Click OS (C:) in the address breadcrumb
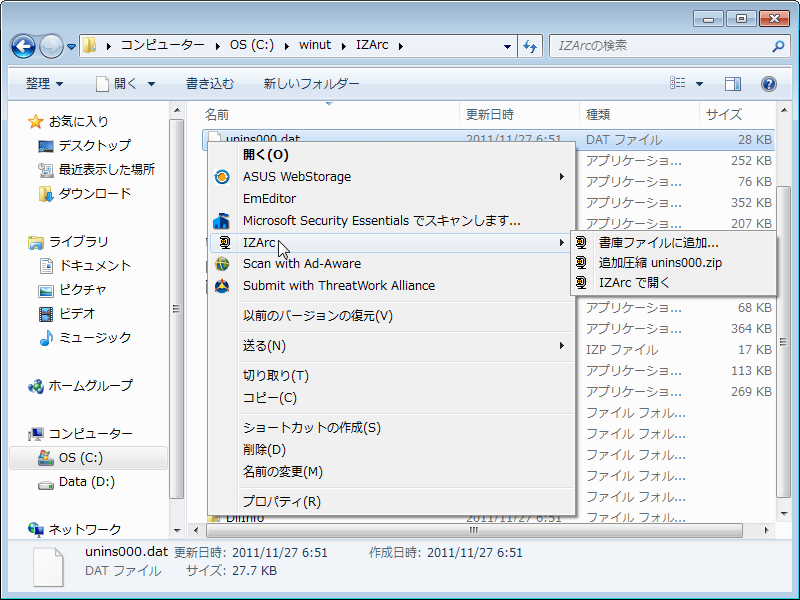Screen dimensions: 800x600 252,45
